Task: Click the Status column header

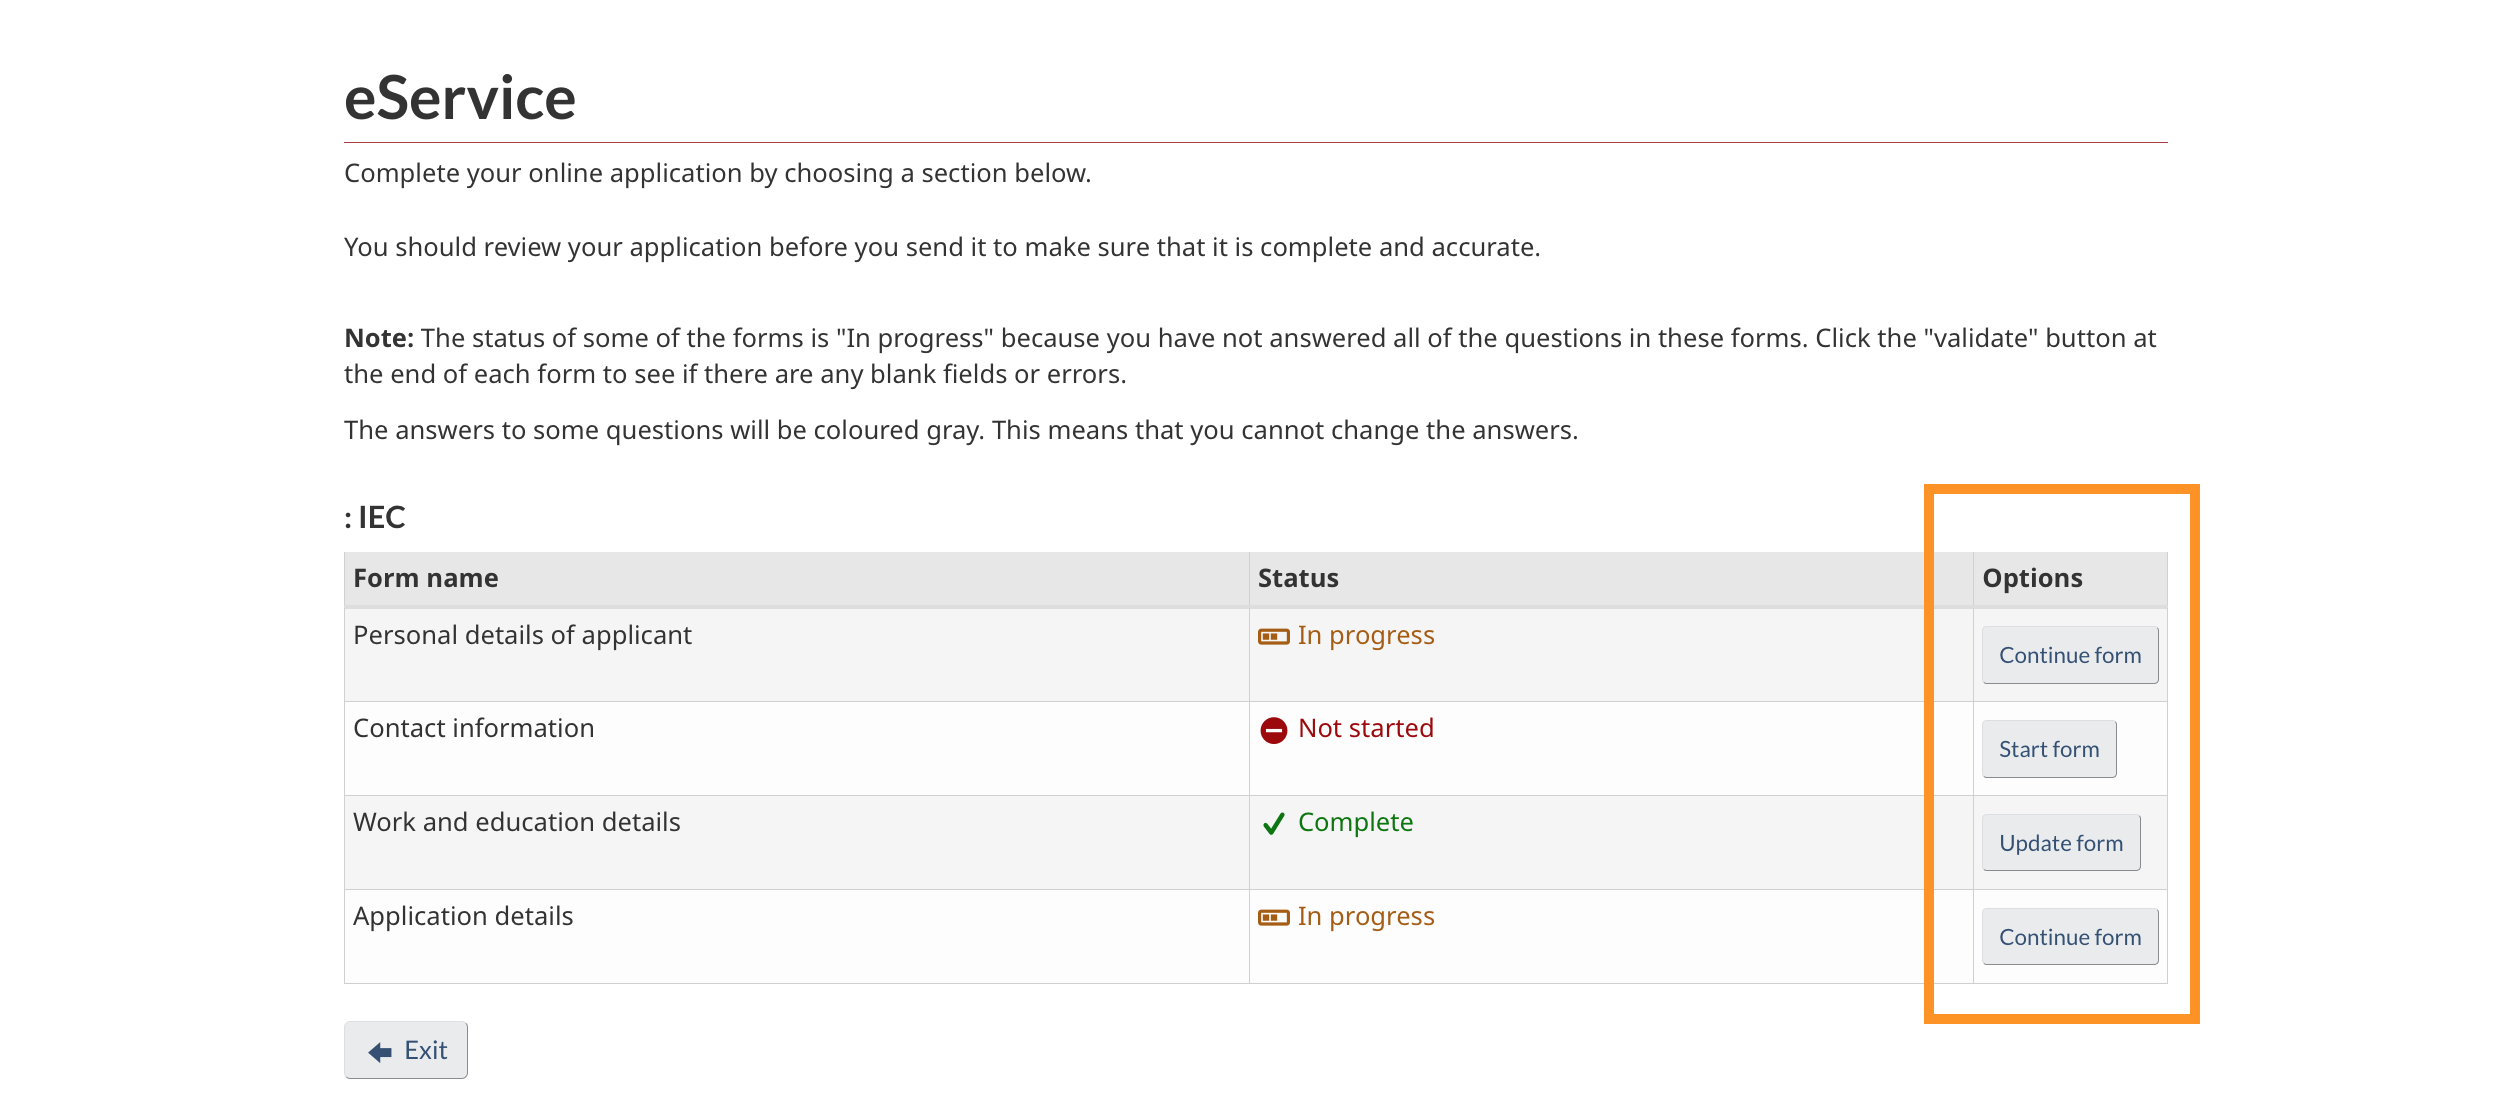Action: tap(1298, 578)
